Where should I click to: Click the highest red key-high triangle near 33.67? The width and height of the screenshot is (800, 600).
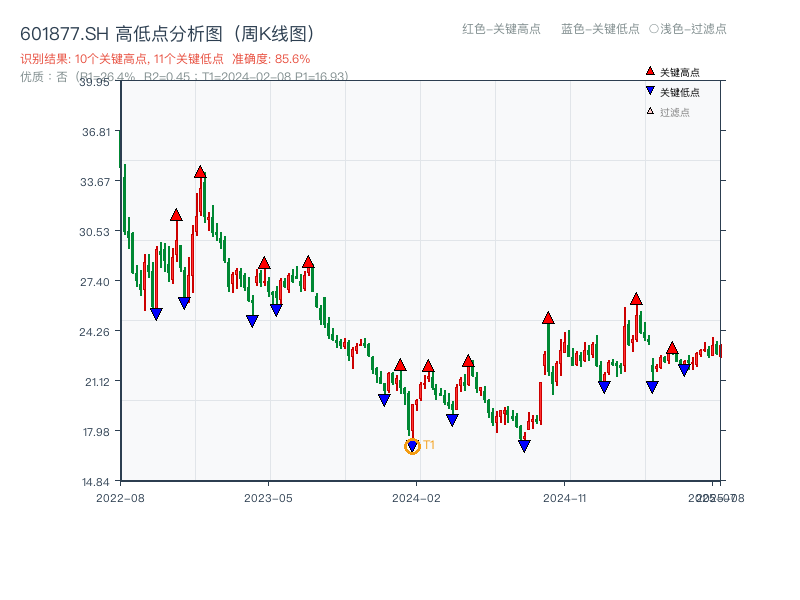(x=200, y=172)
